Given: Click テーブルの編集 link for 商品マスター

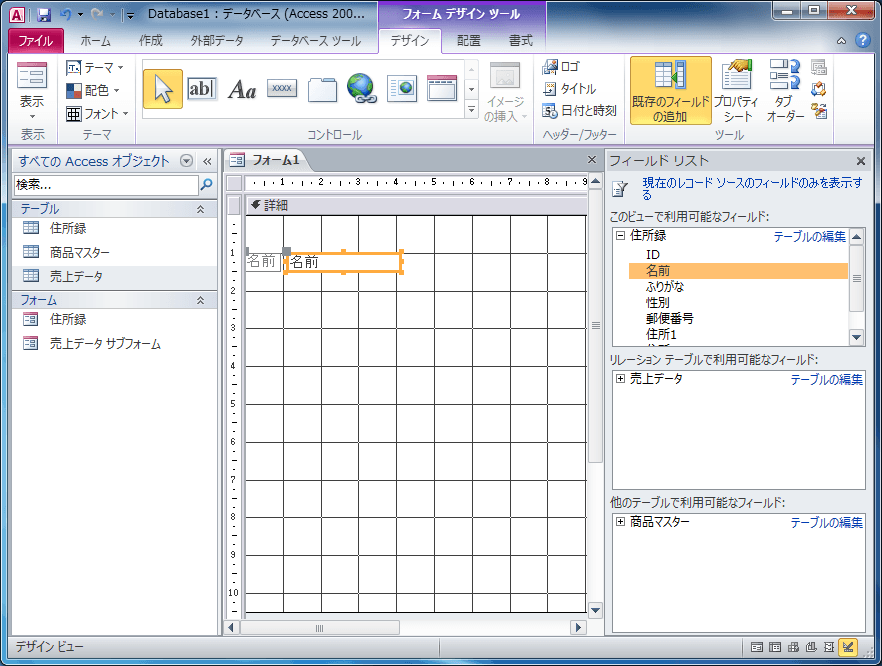Looking at the screenshot, I should click(826, 523).
